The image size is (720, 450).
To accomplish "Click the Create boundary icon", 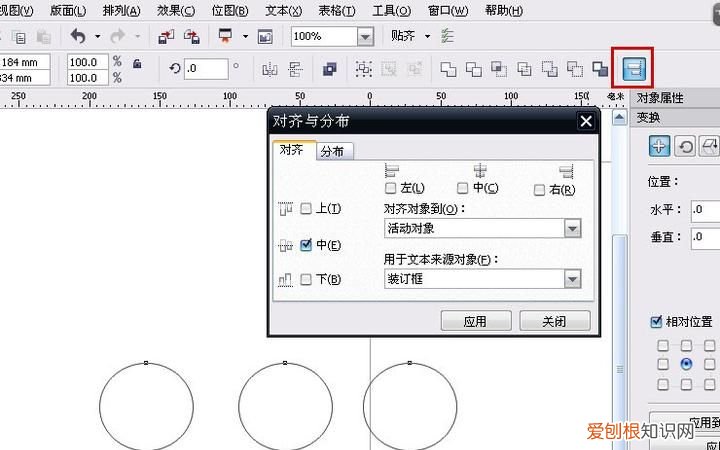I will (600, 69).
